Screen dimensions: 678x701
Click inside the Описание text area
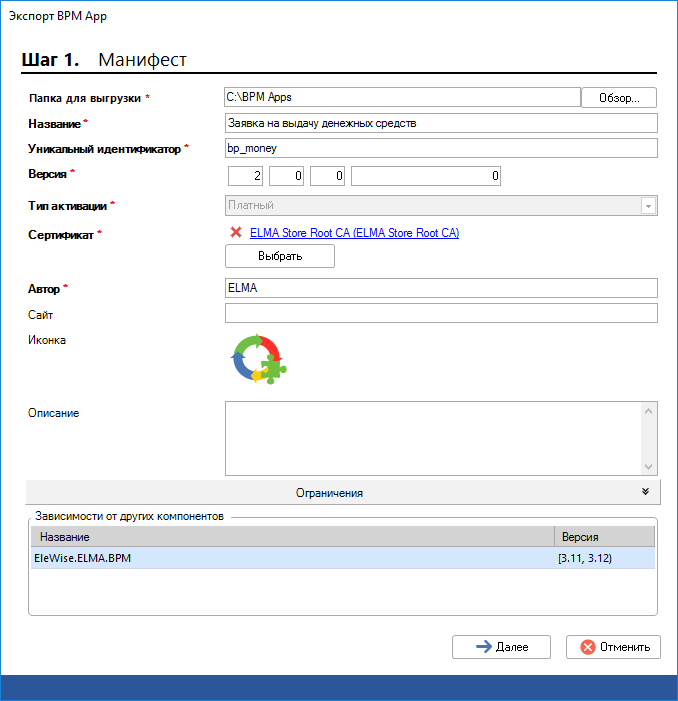434,439
